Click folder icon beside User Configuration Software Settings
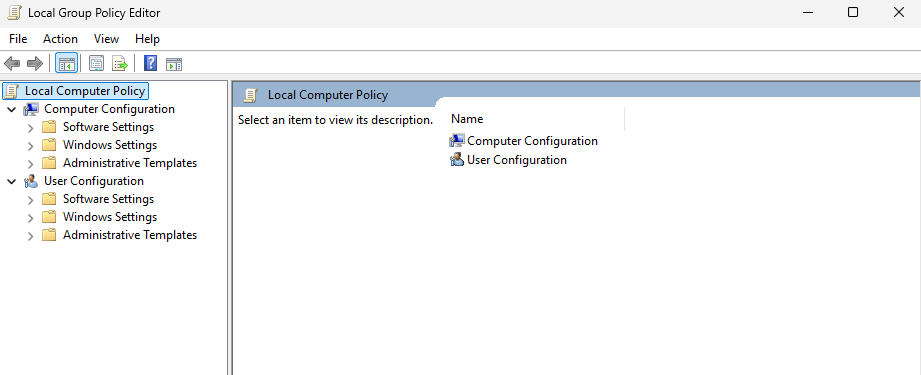Screen dimensions: 921x375 [49, 199]
